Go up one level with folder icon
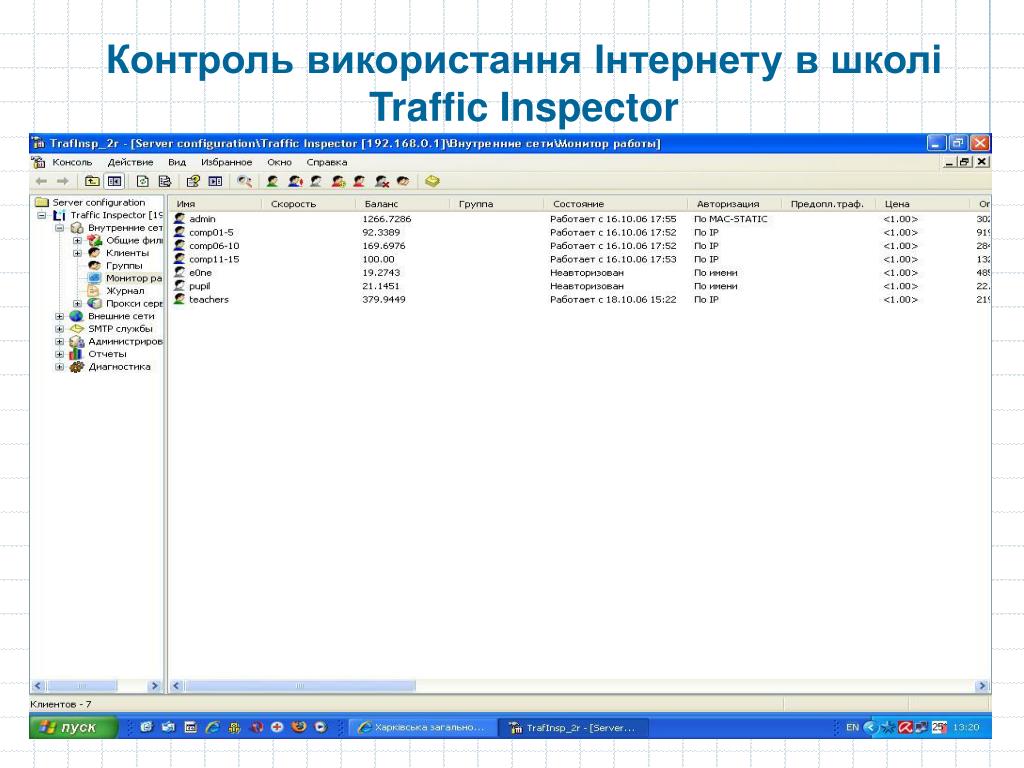Screen dimensions: 1024x768 pyautogui.click(x=93, y=182)
